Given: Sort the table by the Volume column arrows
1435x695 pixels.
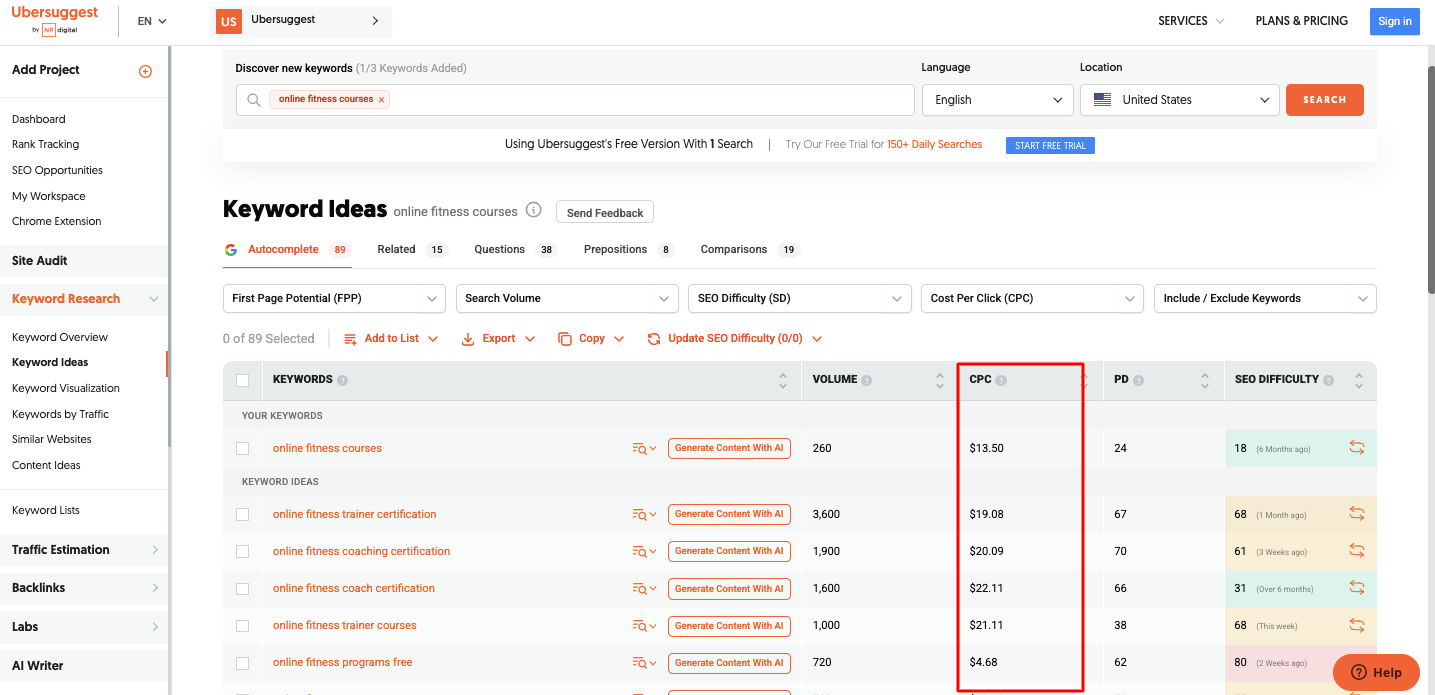Looking at the screenshot, I should pyautogui.click(x=940, y=381).
